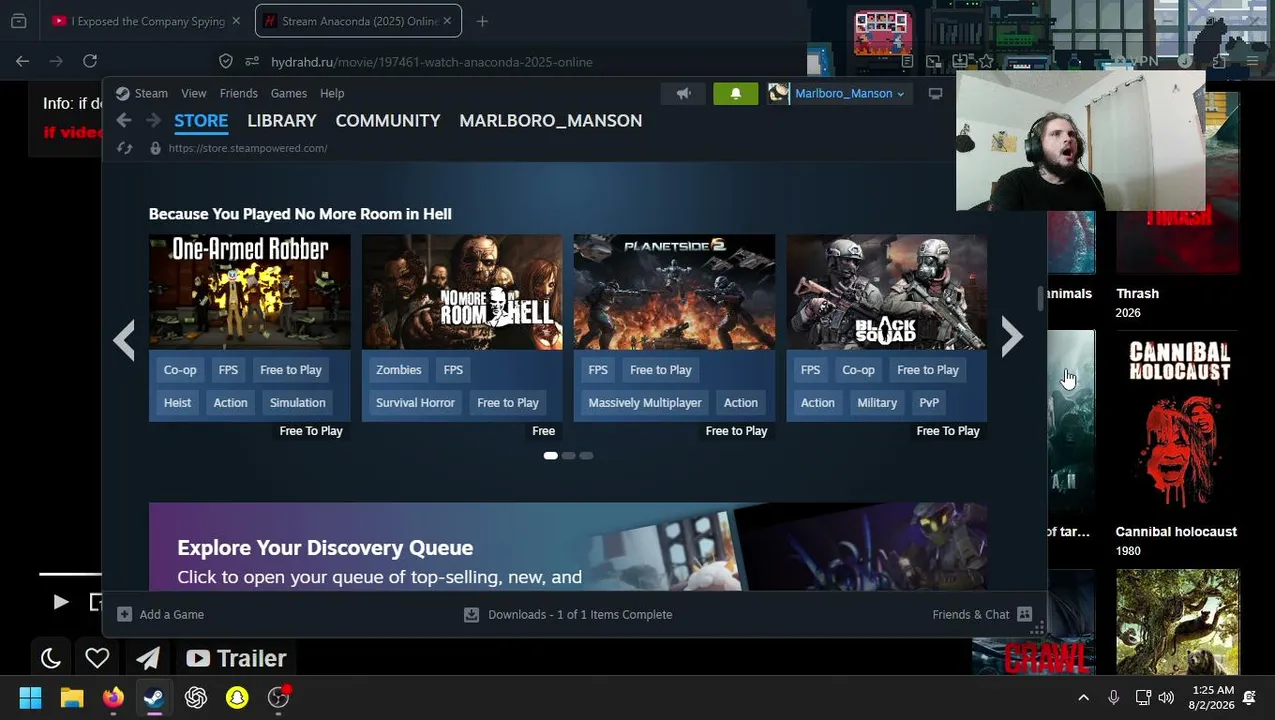Click browser shield tracking protection icon
This screenshot has height=720, width=1275.
point(226,61)
